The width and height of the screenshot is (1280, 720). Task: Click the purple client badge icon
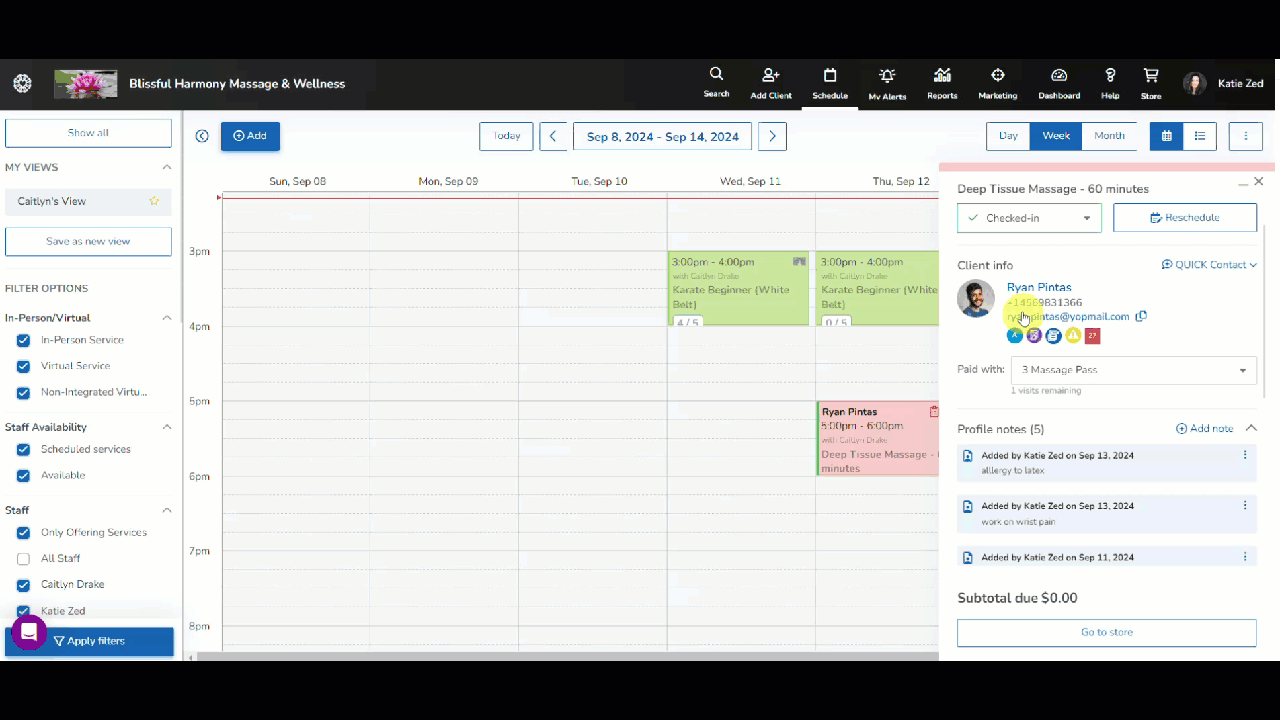[1034, 336]
